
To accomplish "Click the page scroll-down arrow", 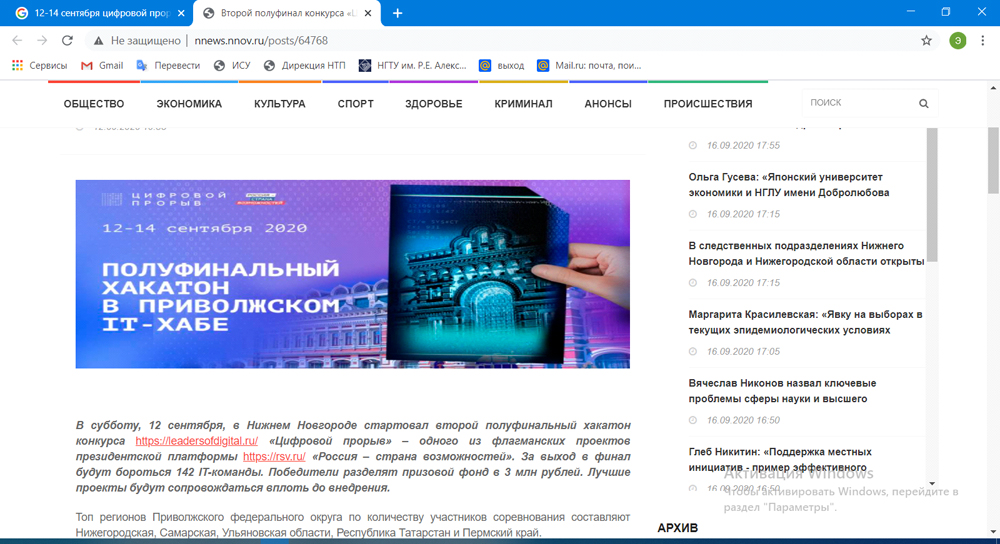I will click(994, 533).
